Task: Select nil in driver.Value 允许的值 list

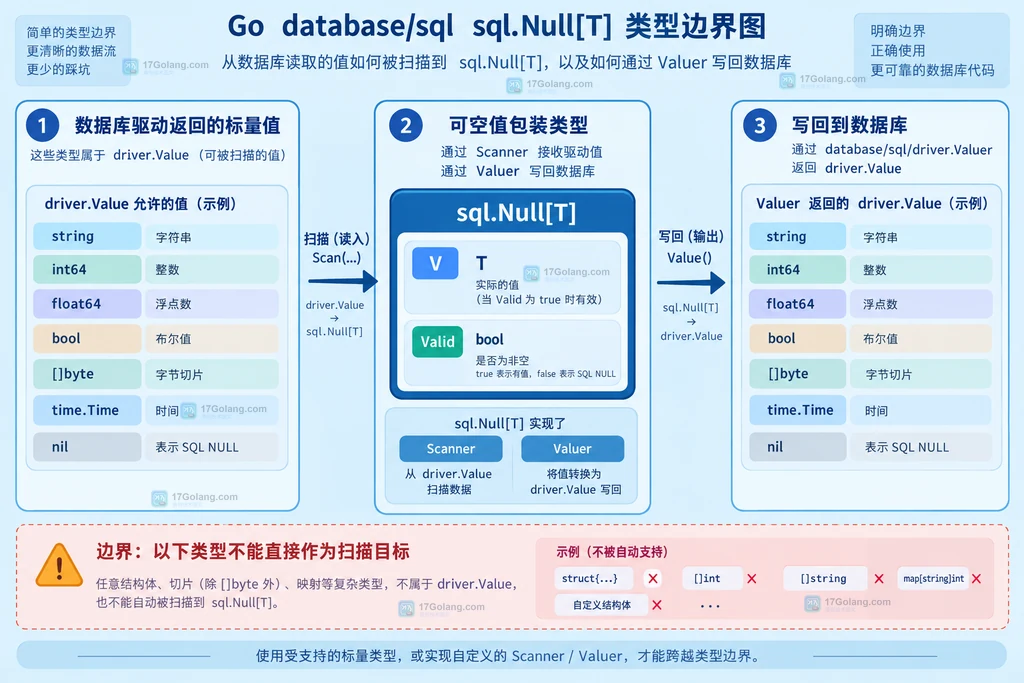Action: click(x=88, y=447)
